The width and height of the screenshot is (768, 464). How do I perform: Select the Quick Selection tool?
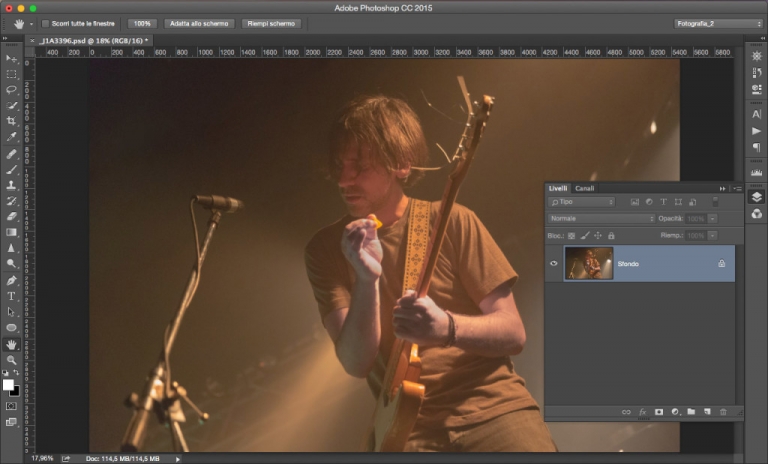(11, 106)
